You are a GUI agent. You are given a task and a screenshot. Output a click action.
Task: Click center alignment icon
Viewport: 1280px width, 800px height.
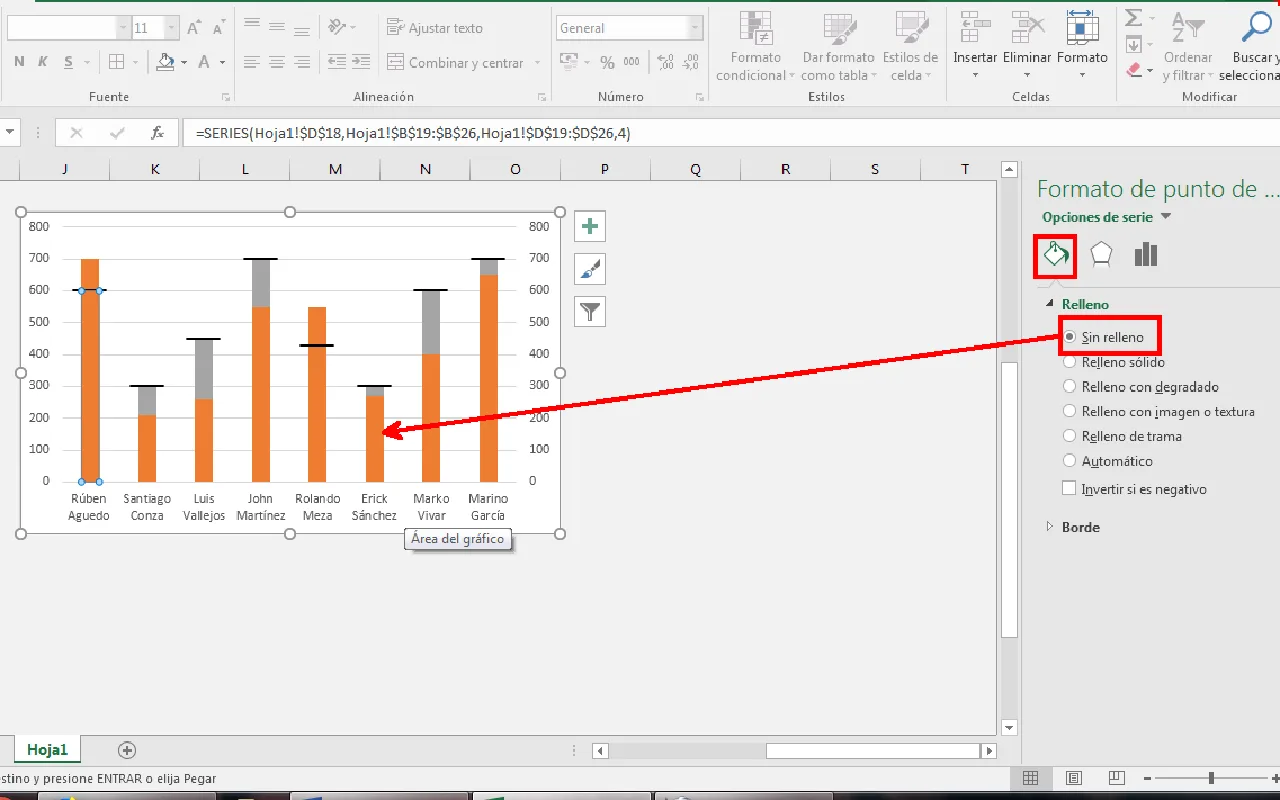[x=277, y=62]
